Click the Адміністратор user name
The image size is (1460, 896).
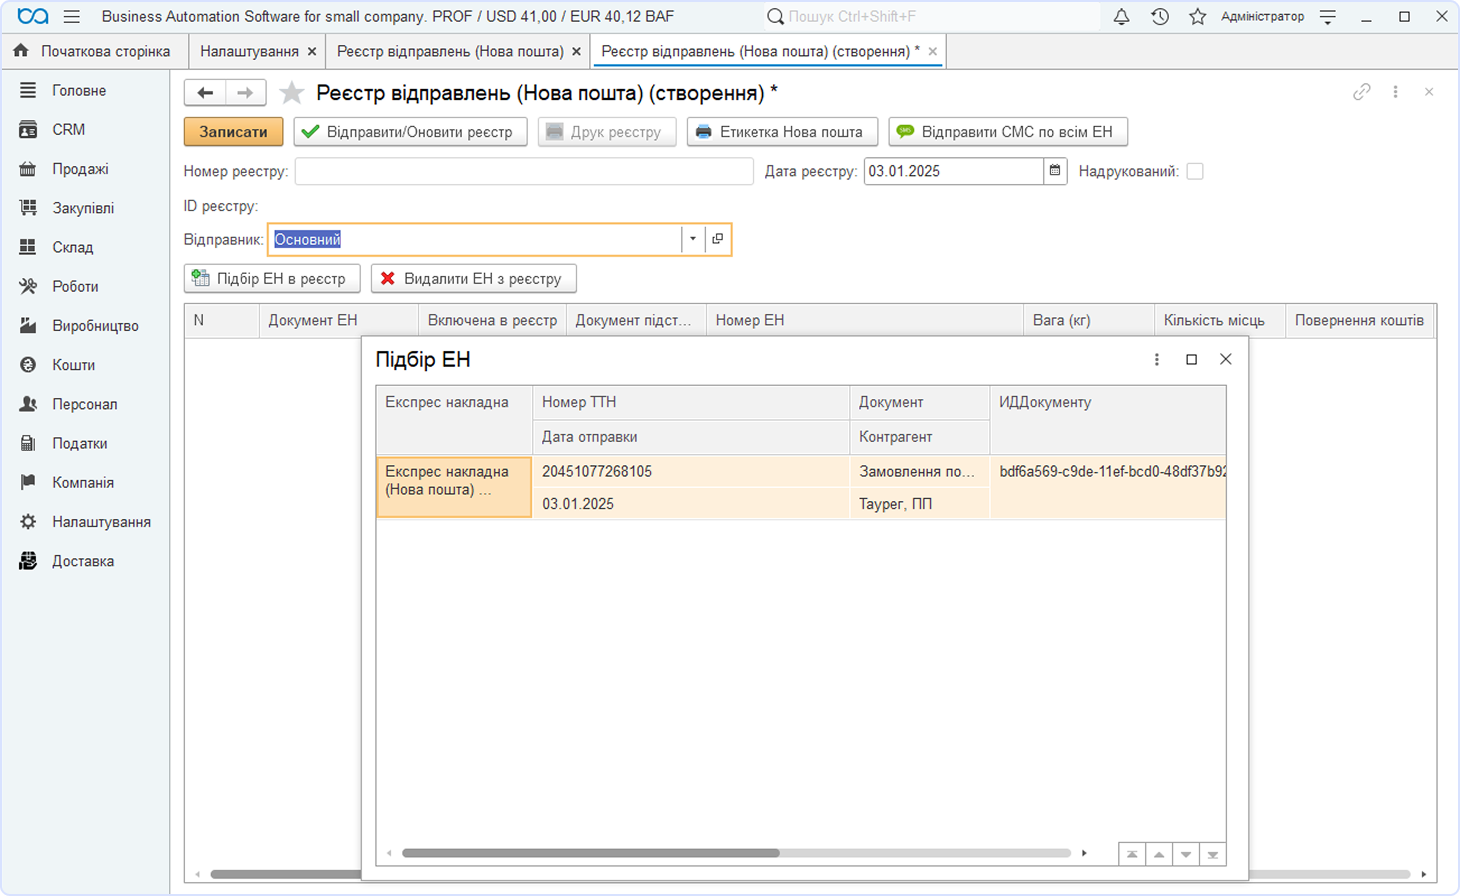pos(1262,17)
